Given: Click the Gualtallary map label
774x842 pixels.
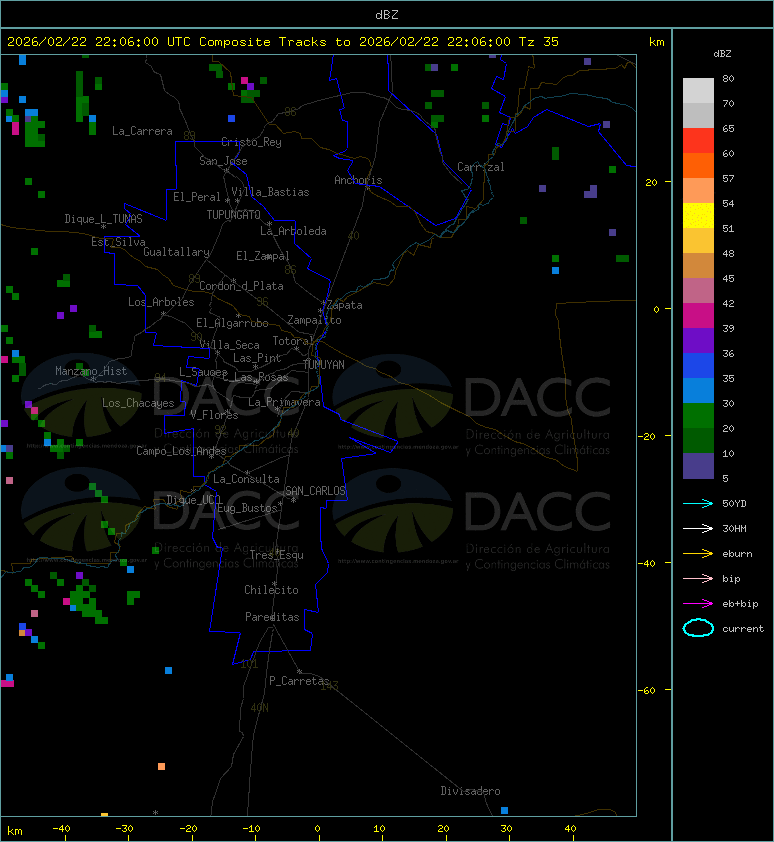Looking at the screenshot, I should 176,252.
